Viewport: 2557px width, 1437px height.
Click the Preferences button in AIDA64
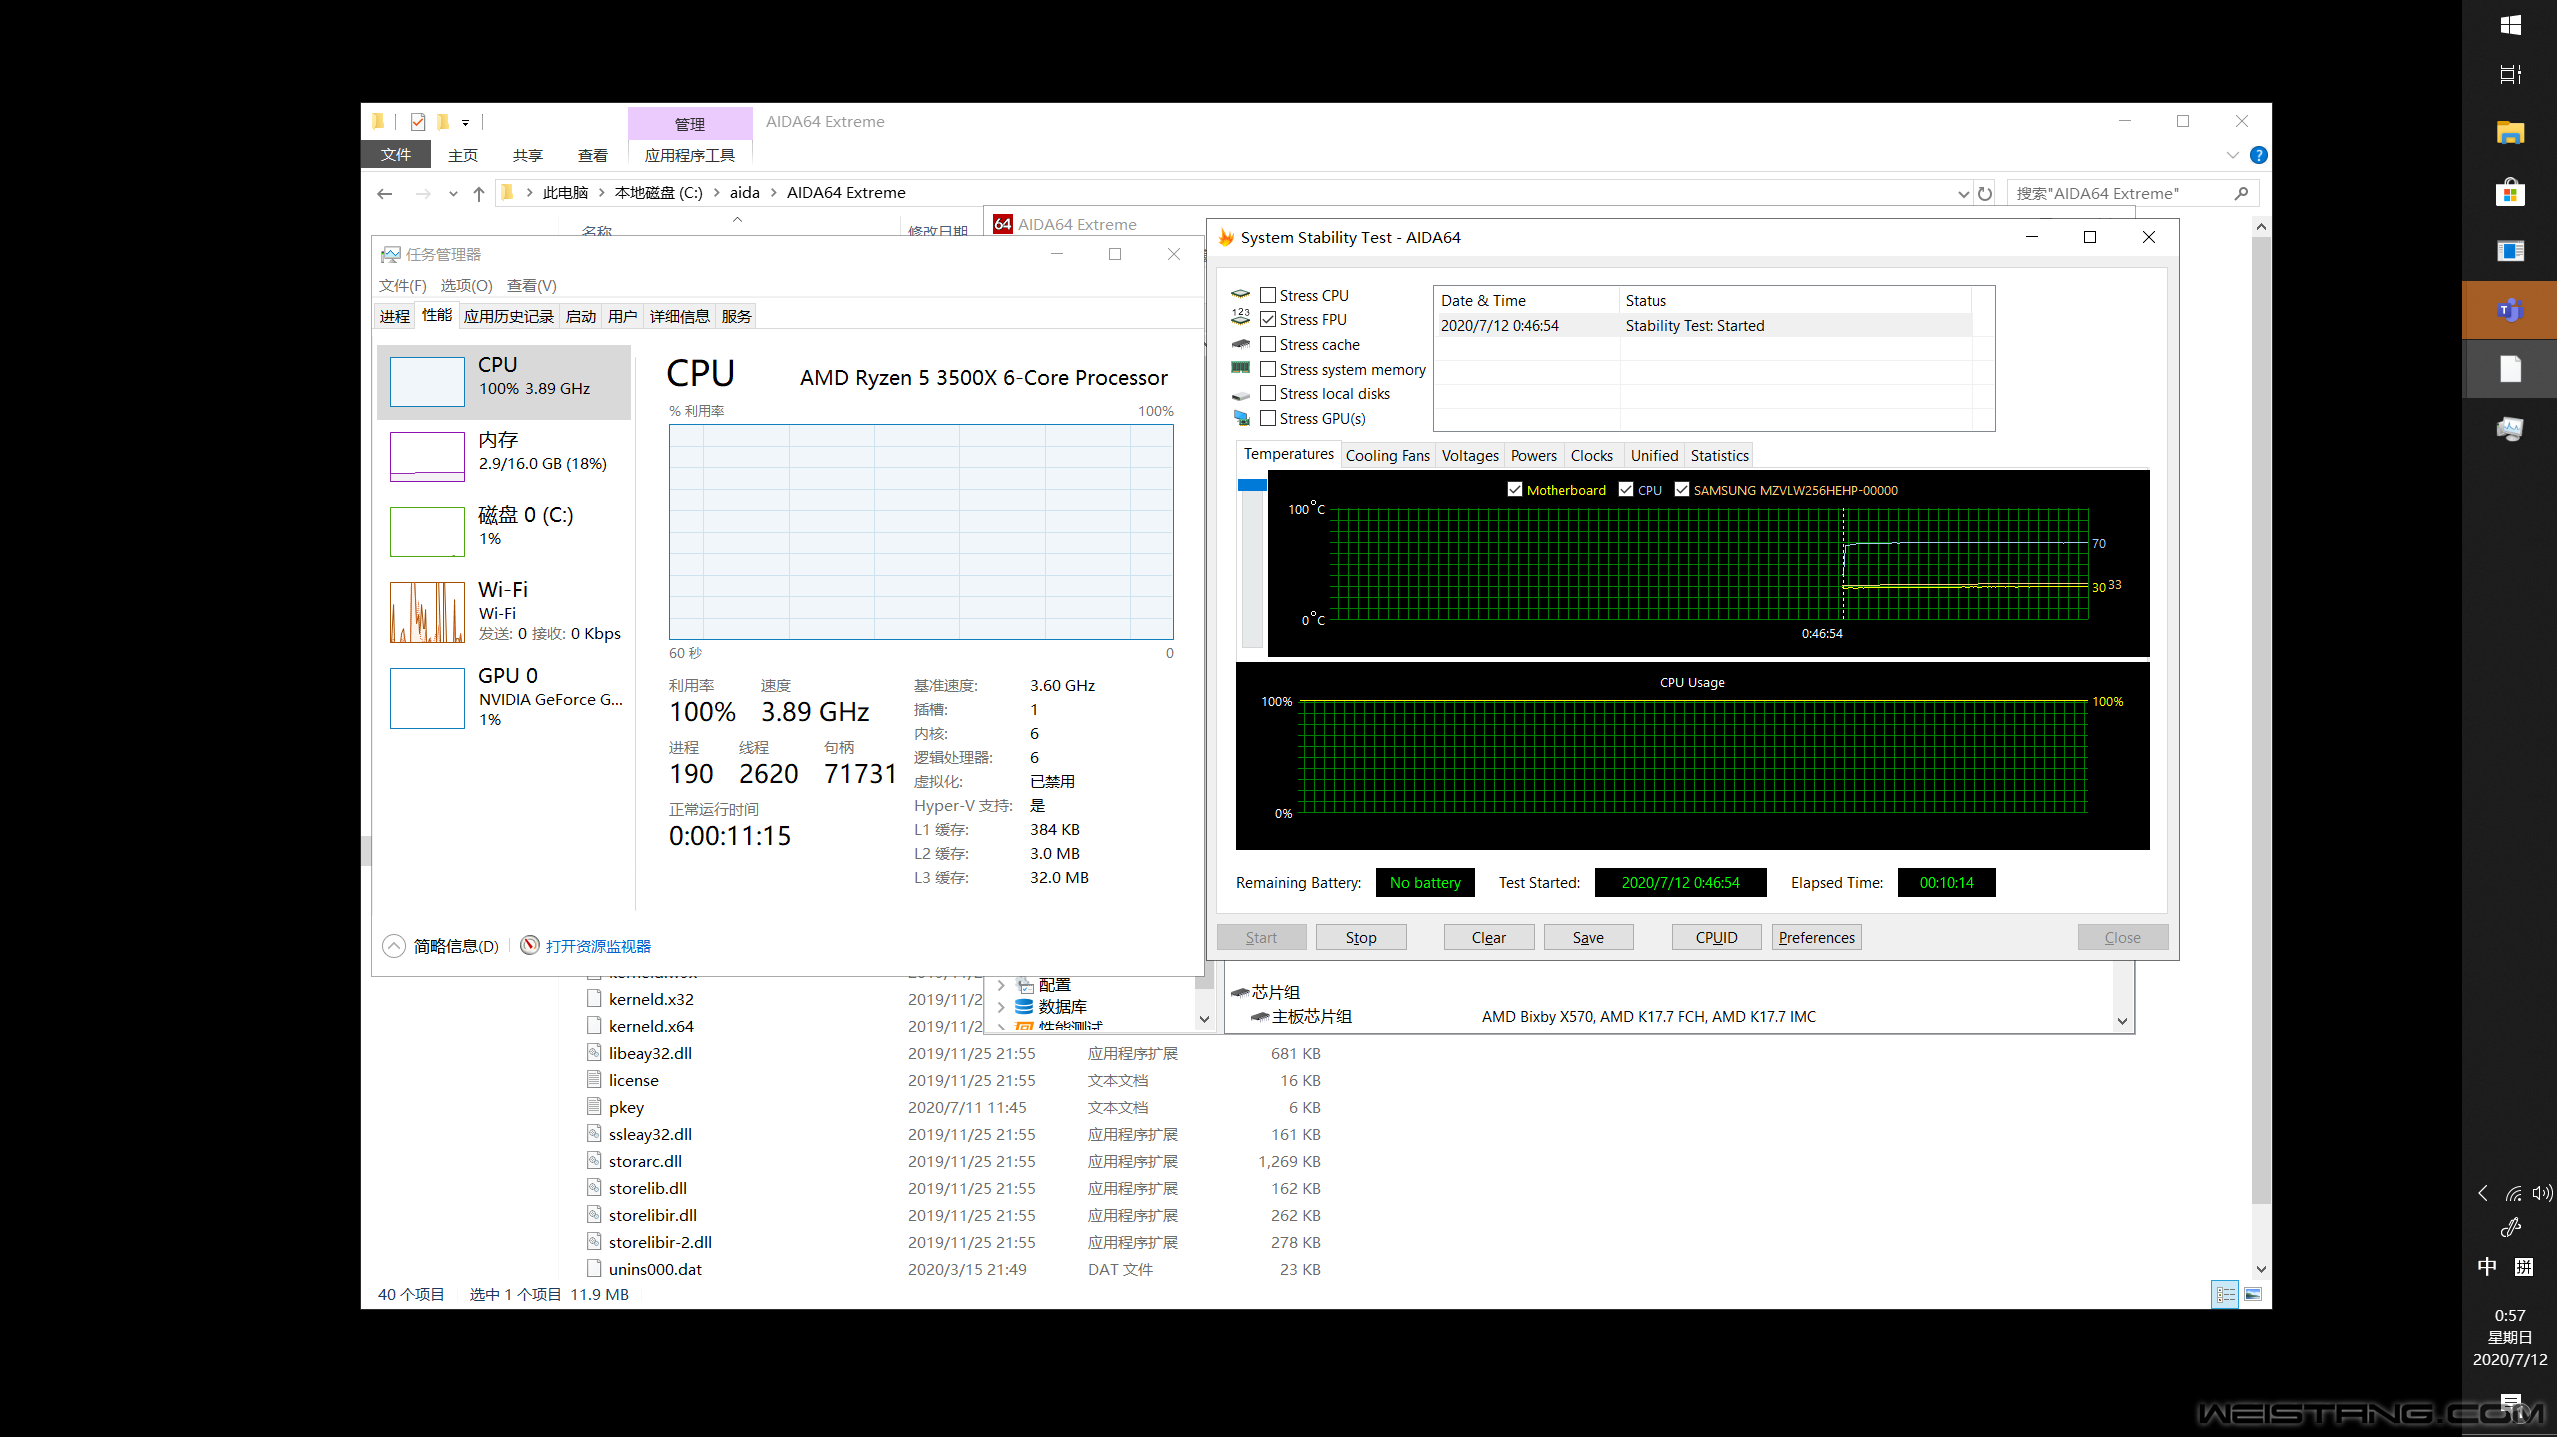(1816, 936)
